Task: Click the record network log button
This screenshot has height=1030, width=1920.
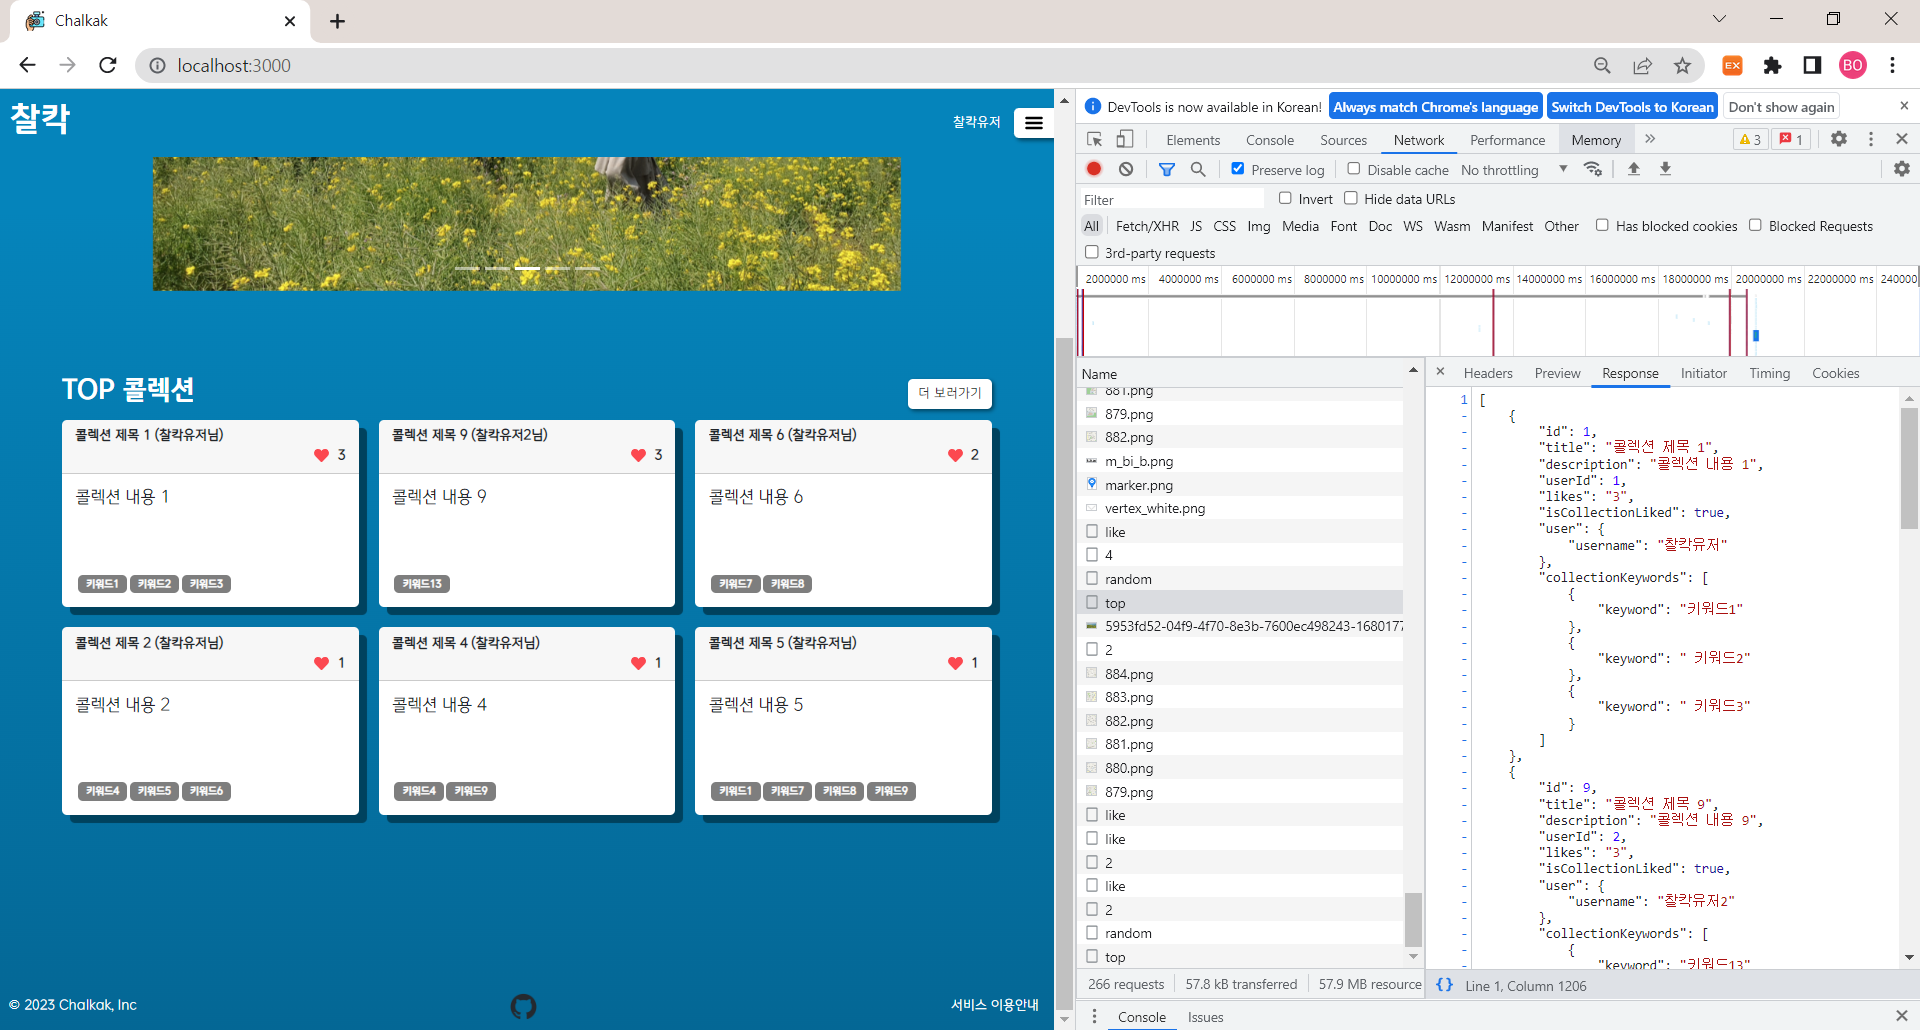Action: coord(1094,169)
